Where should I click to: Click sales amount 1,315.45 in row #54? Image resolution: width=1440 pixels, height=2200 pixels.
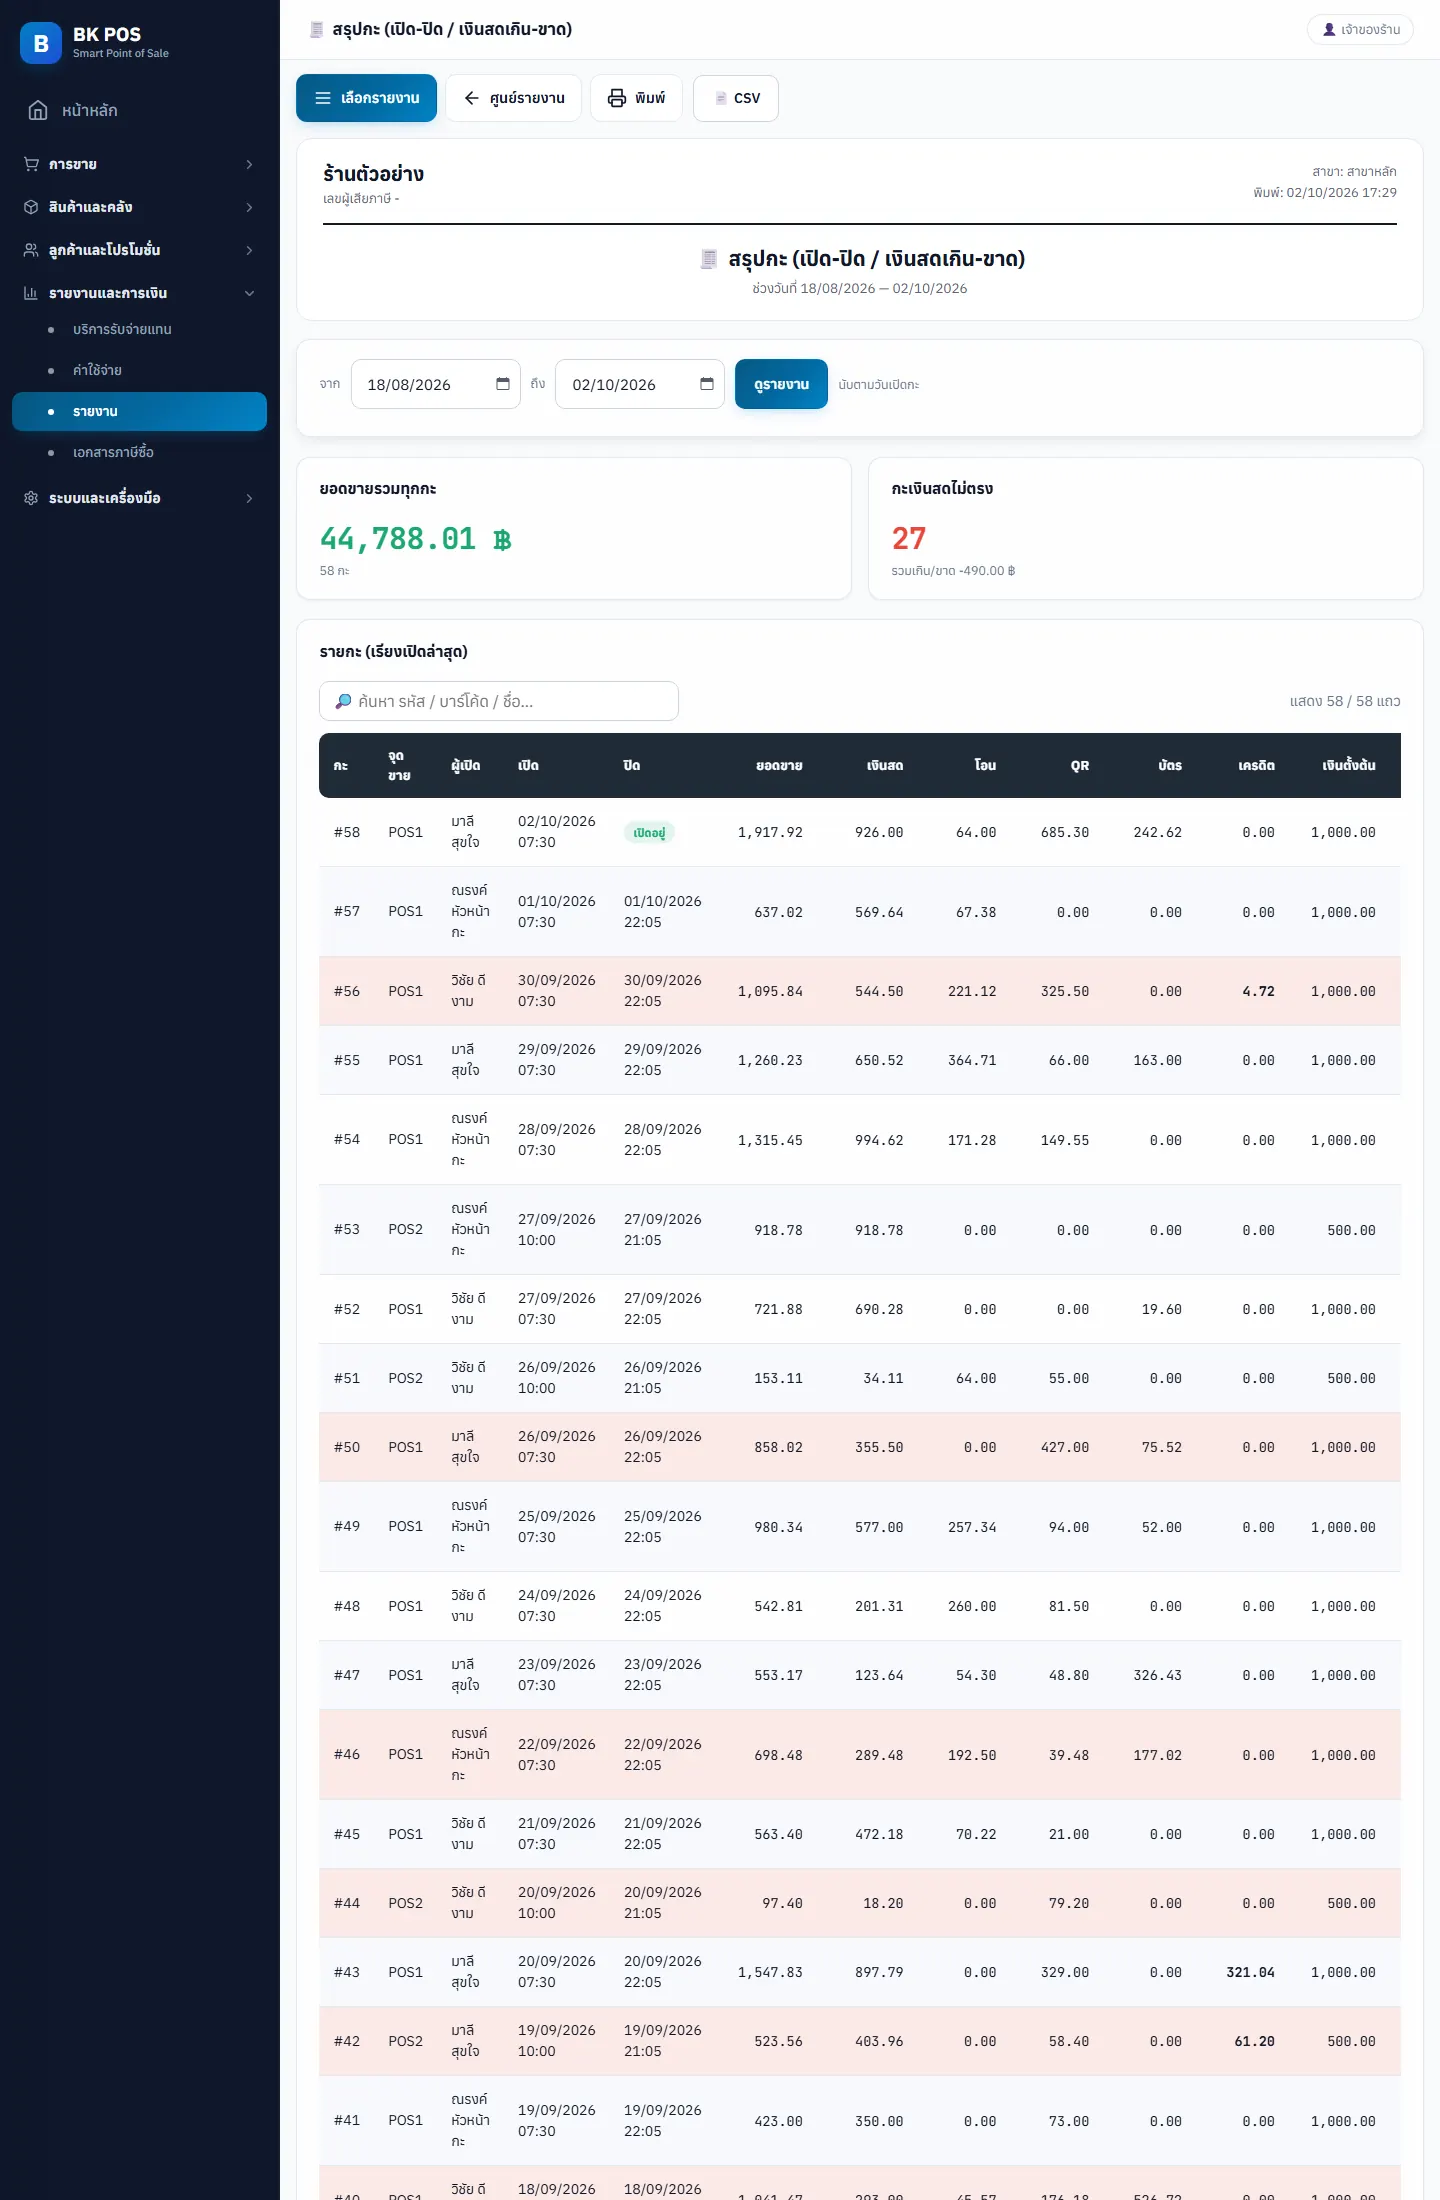(x=770, y=1140)
